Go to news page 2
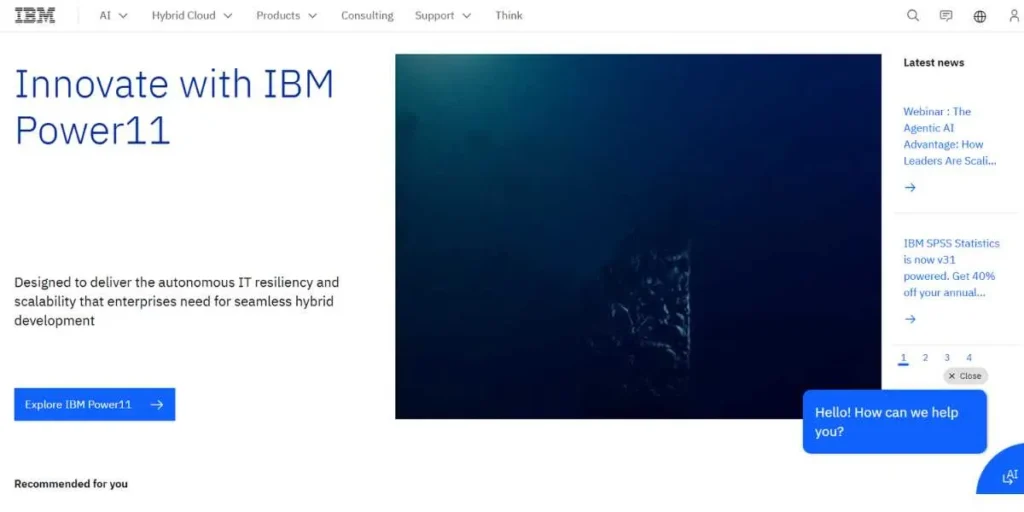 pos(925,358)
